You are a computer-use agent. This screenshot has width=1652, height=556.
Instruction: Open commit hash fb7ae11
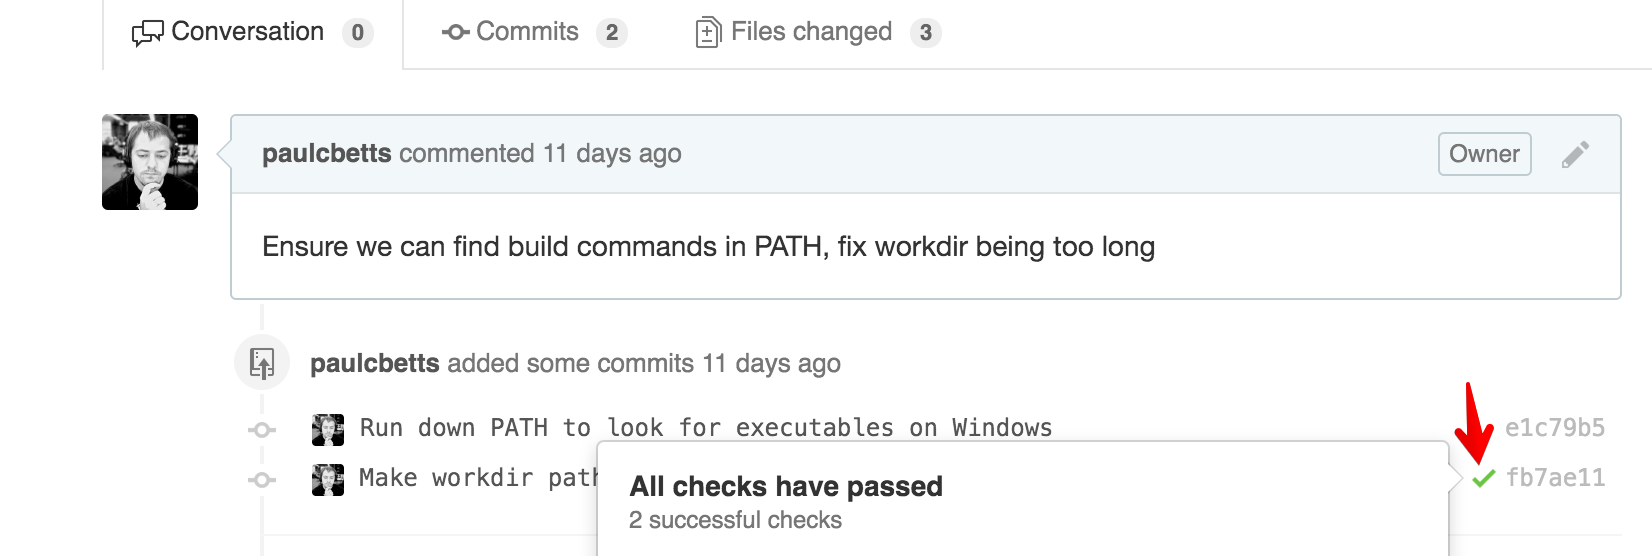(1555, 478)
